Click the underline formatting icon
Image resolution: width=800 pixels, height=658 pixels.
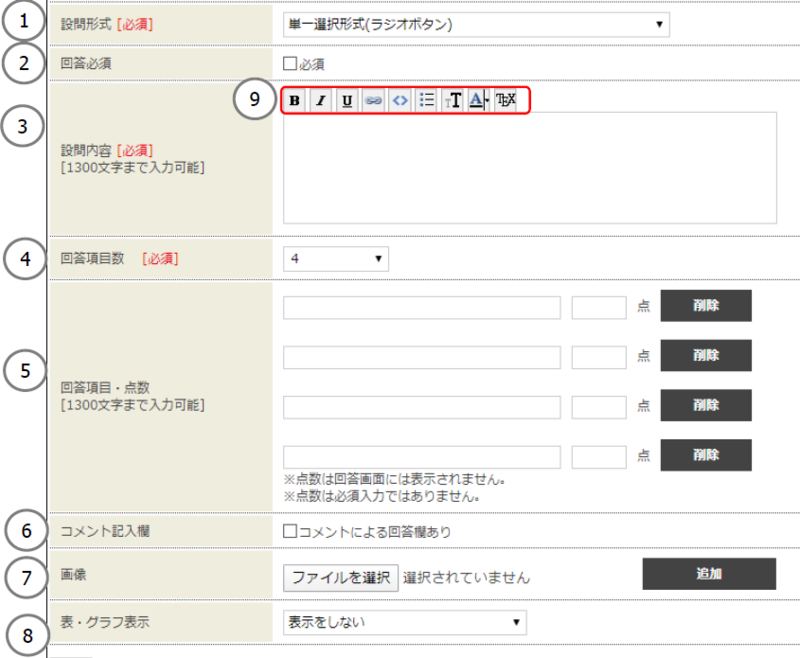tap(347, 100)
